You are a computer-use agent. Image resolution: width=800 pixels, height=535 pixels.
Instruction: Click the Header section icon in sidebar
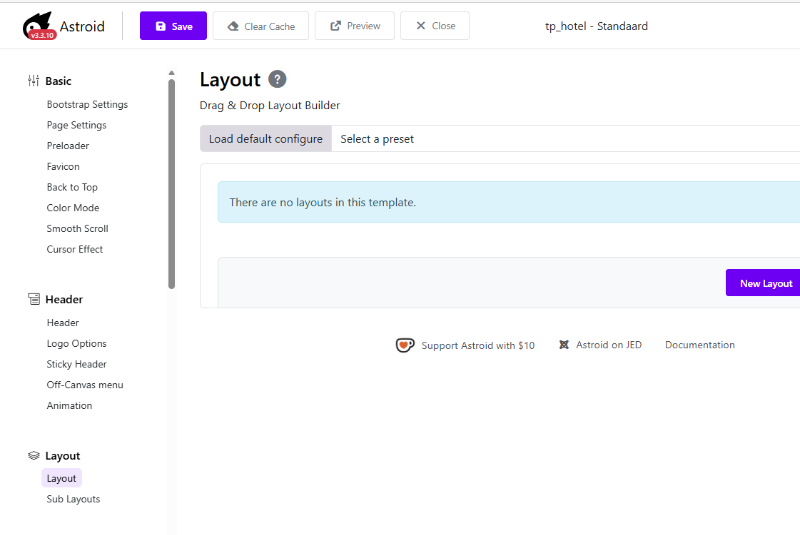click(33, 299)
